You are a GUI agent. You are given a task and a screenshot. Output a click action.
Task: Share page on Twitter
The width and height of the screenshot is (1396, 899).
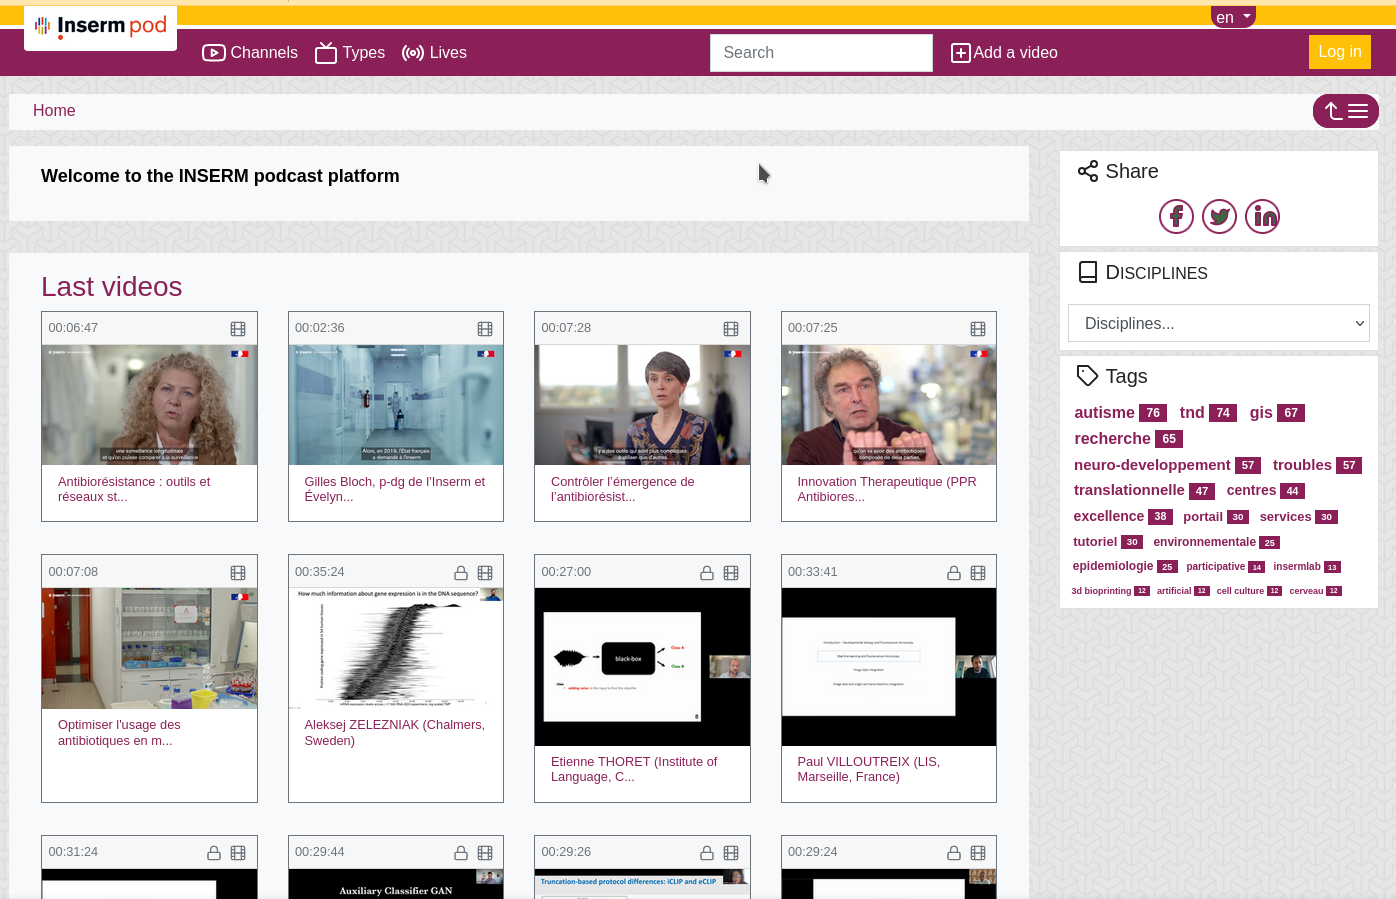[x=1219, y=216]
